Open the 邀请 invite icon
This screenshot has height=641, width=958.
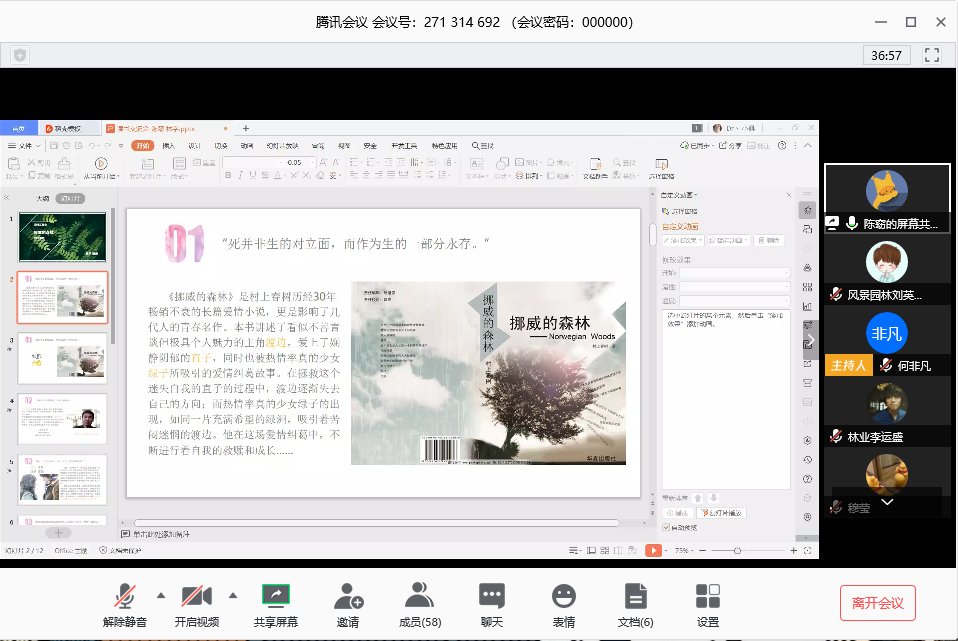(x=348, y=597)
